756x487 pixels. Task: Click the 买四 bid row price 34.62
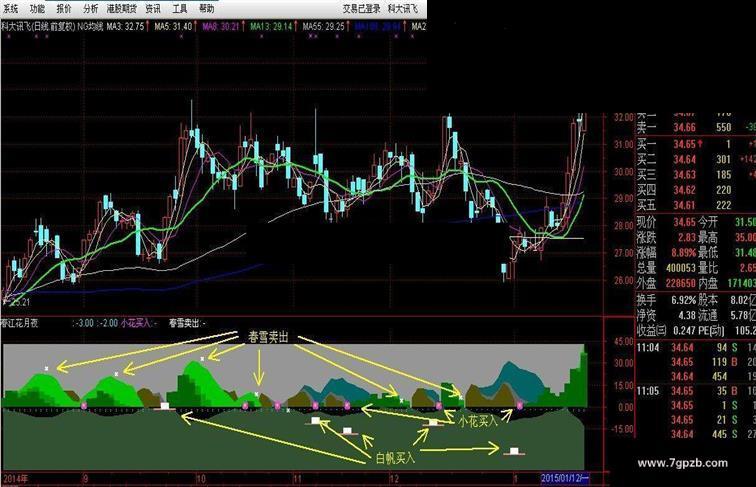[x=685, y=190]
